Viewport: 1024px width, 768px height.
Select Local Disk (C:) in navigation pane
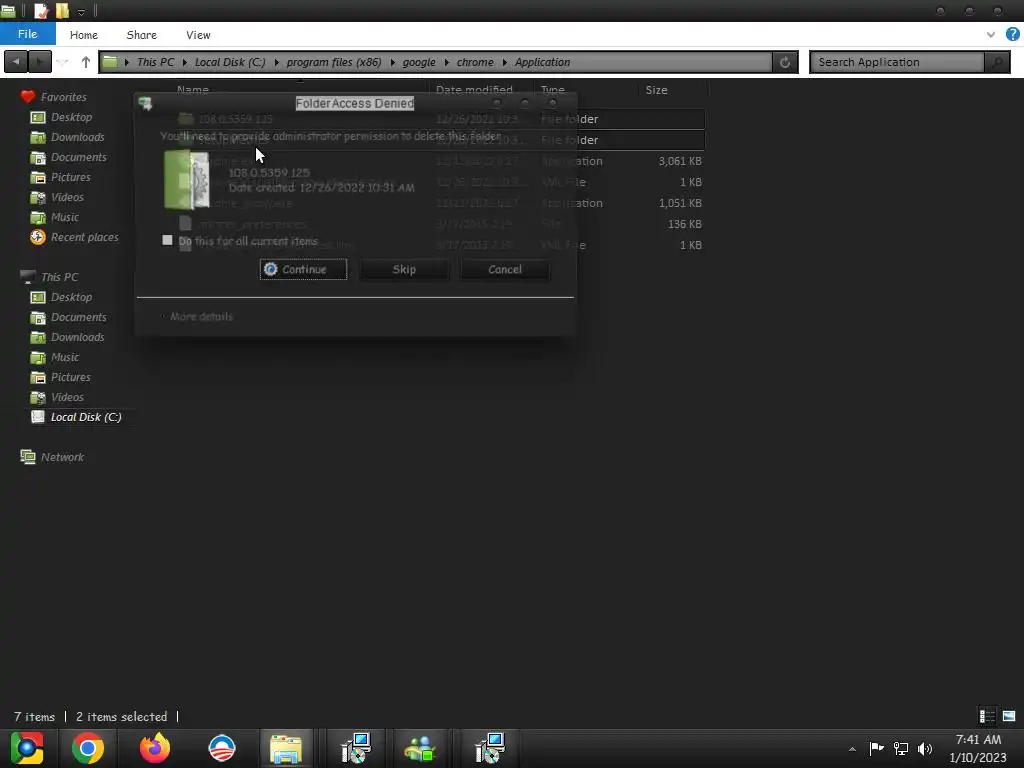[x=76, y=417]
